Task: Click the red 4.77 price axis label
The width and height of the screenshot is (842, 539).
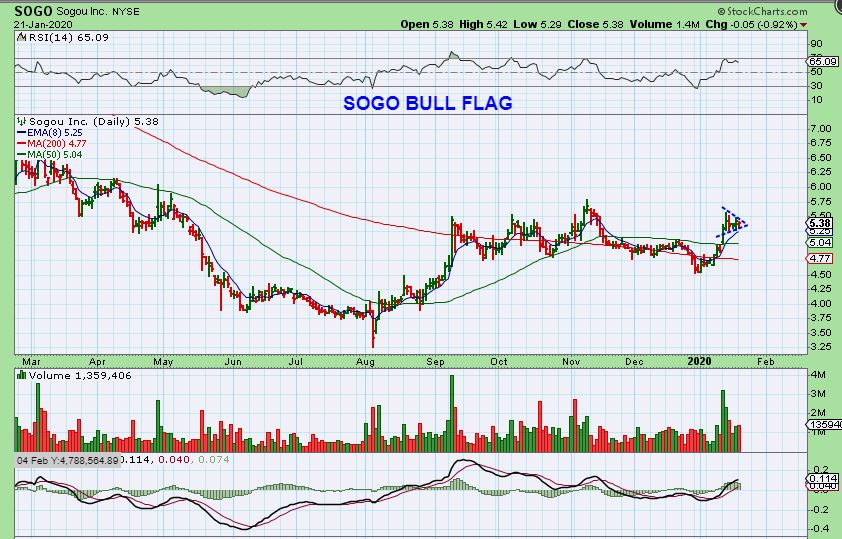Action: [820, 258]
